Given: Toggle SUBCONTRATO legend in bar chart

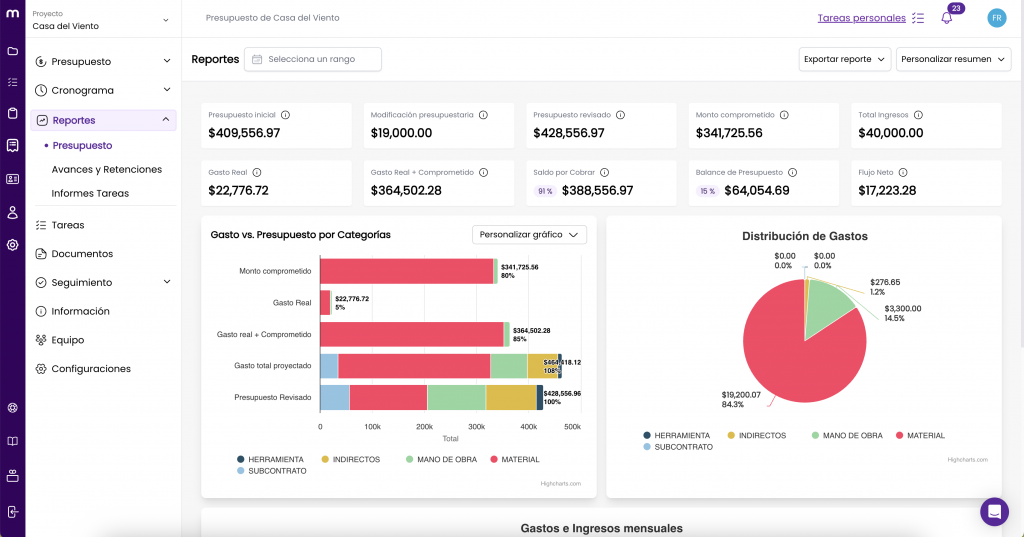Looking at the screenshot, I should click(x=271, y=471).
